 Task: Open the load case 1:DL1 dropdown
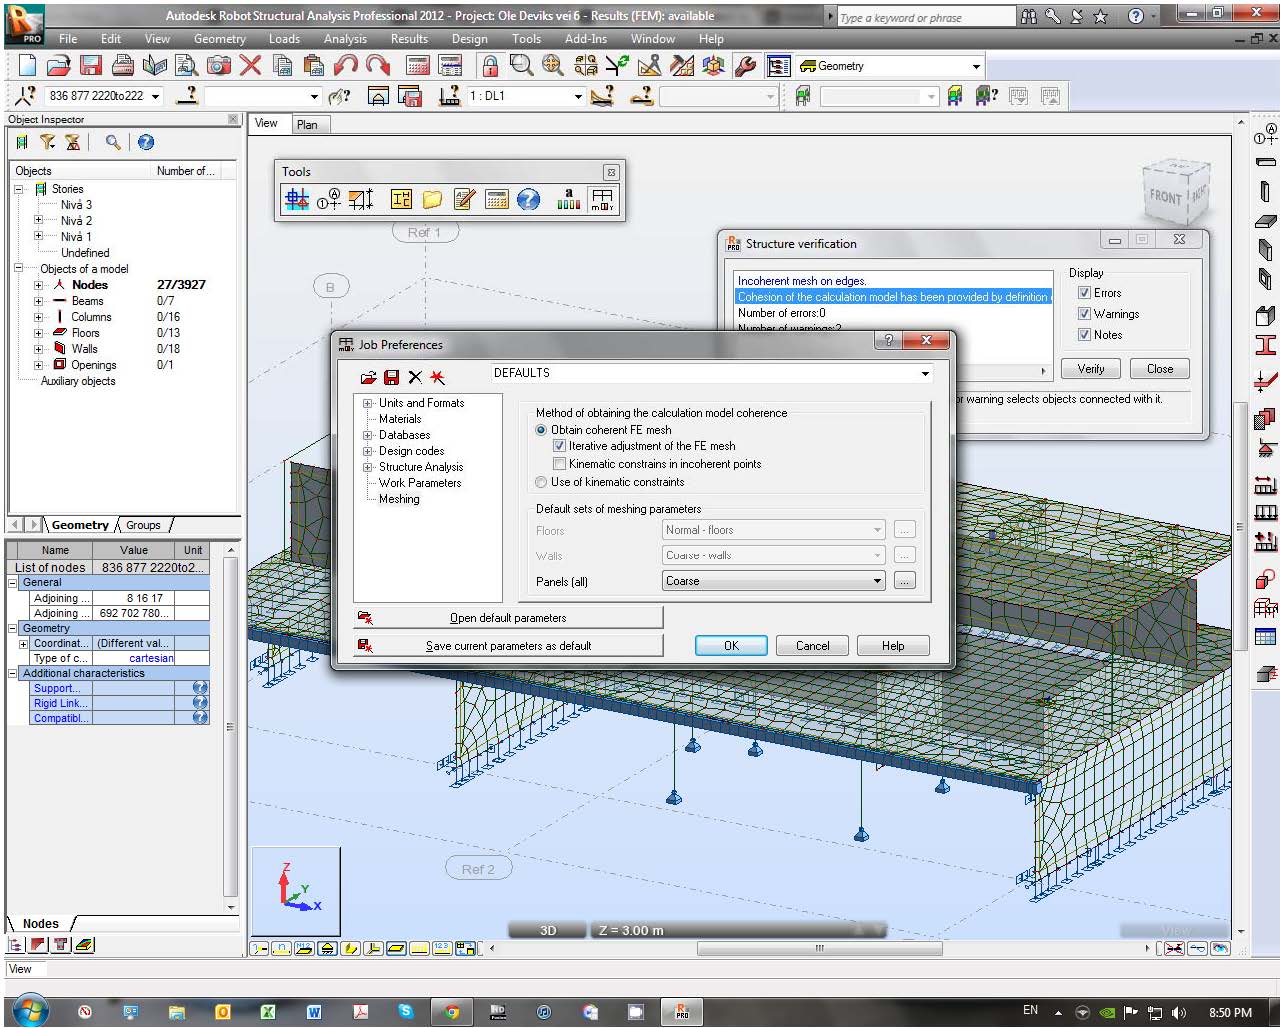click(578, 96)
